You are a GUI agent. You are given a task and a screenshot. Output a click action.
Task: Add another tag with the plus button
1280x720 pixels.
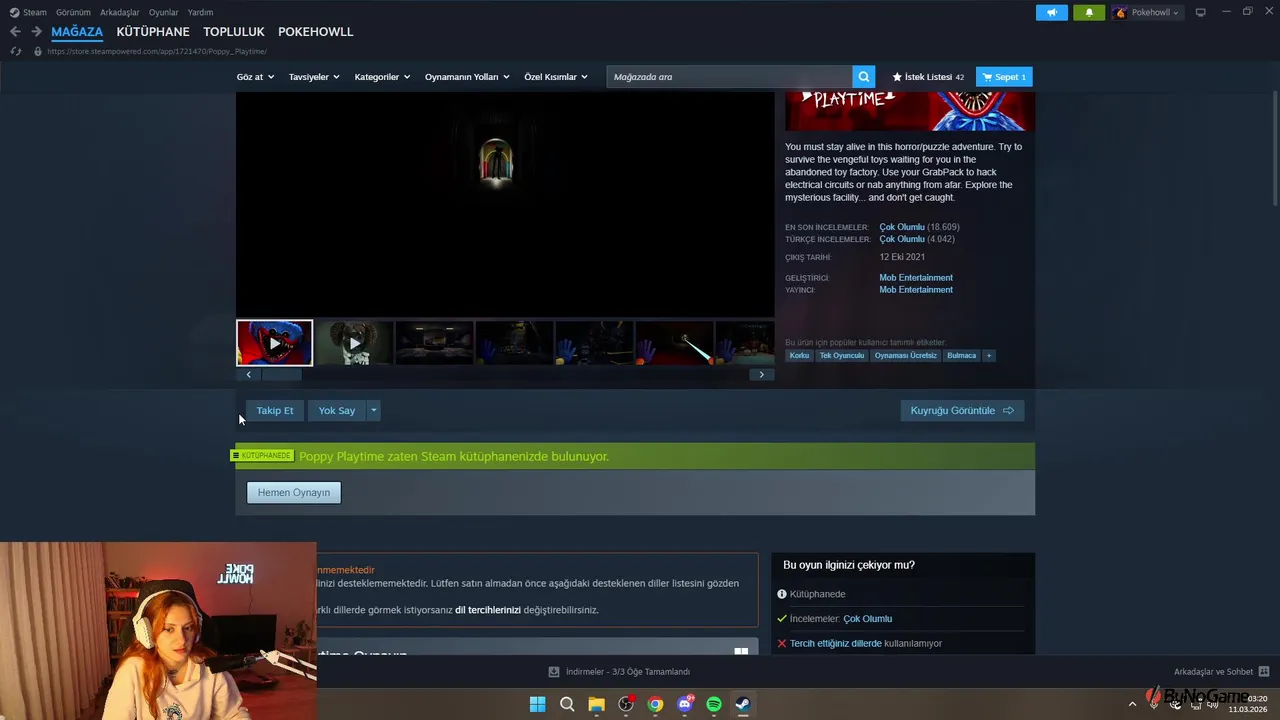989,356
